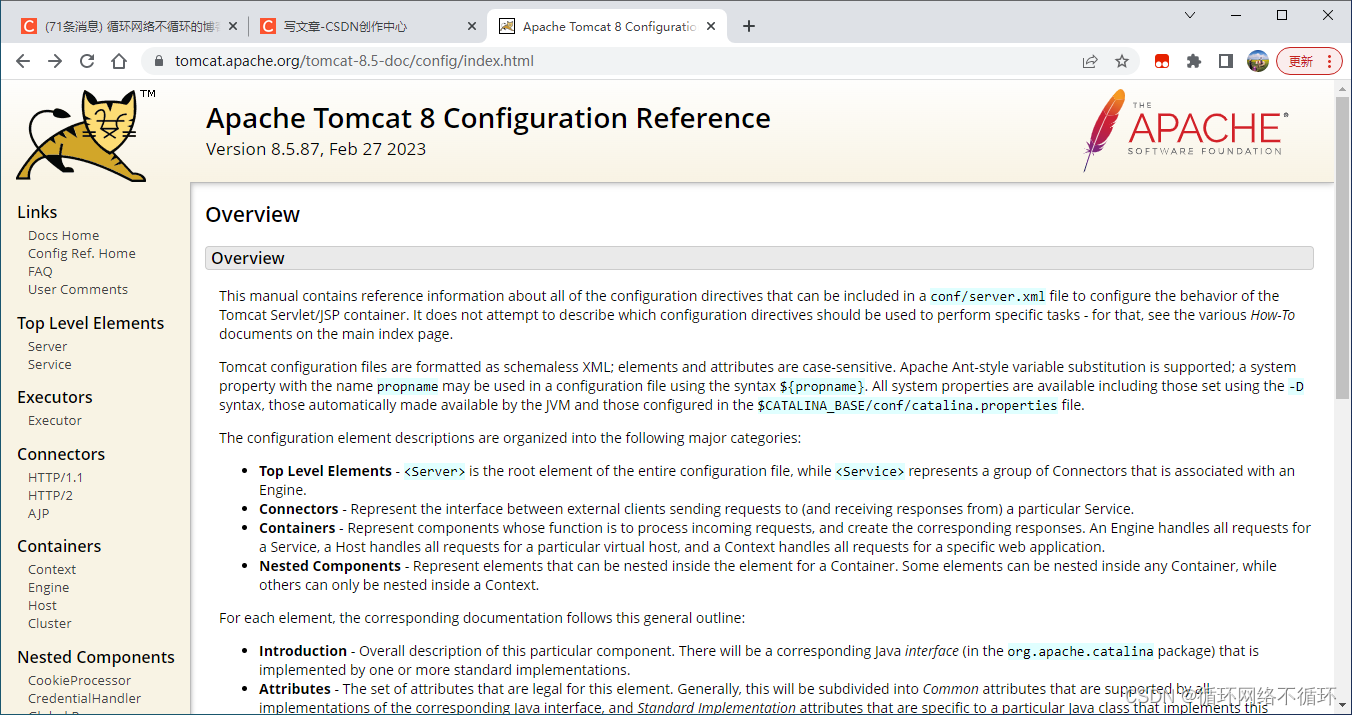Switch to the 循环网络不循环 CSDN tab

tap(129, 27)
